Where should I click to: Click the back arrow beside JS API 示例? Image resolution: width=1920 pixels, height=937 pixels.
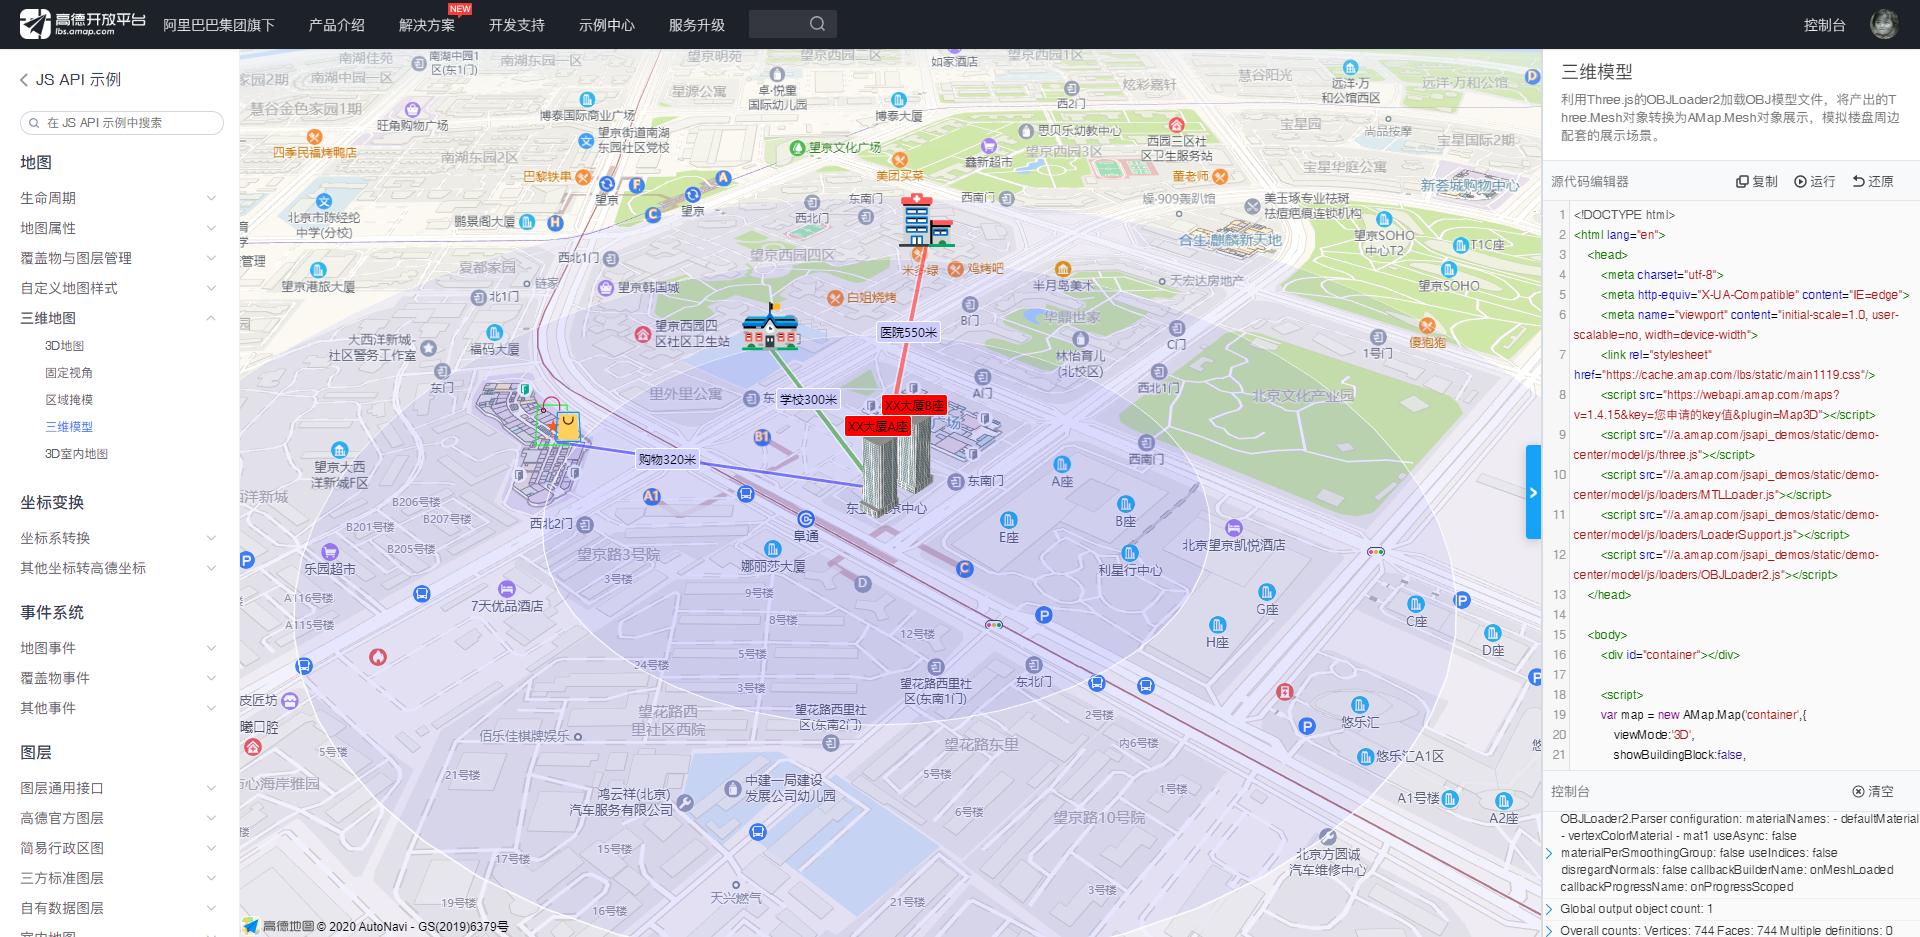22,79
